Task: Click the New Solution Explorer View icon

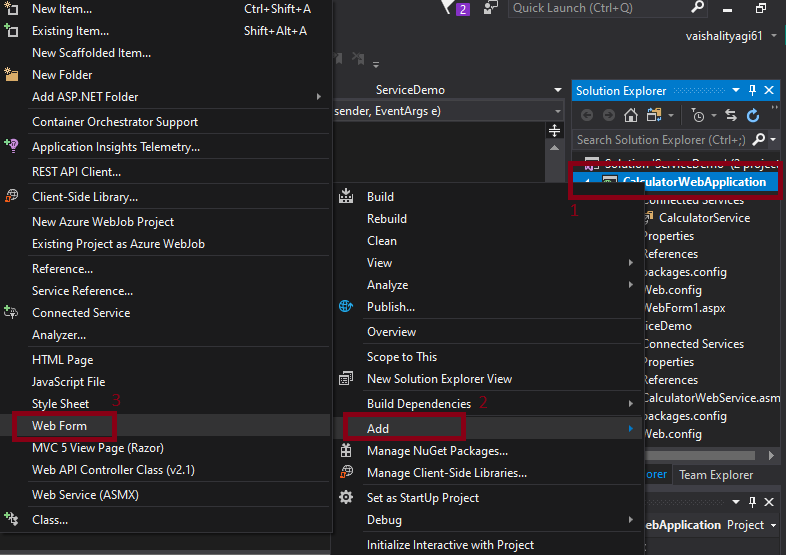Action: coord(346,378)
